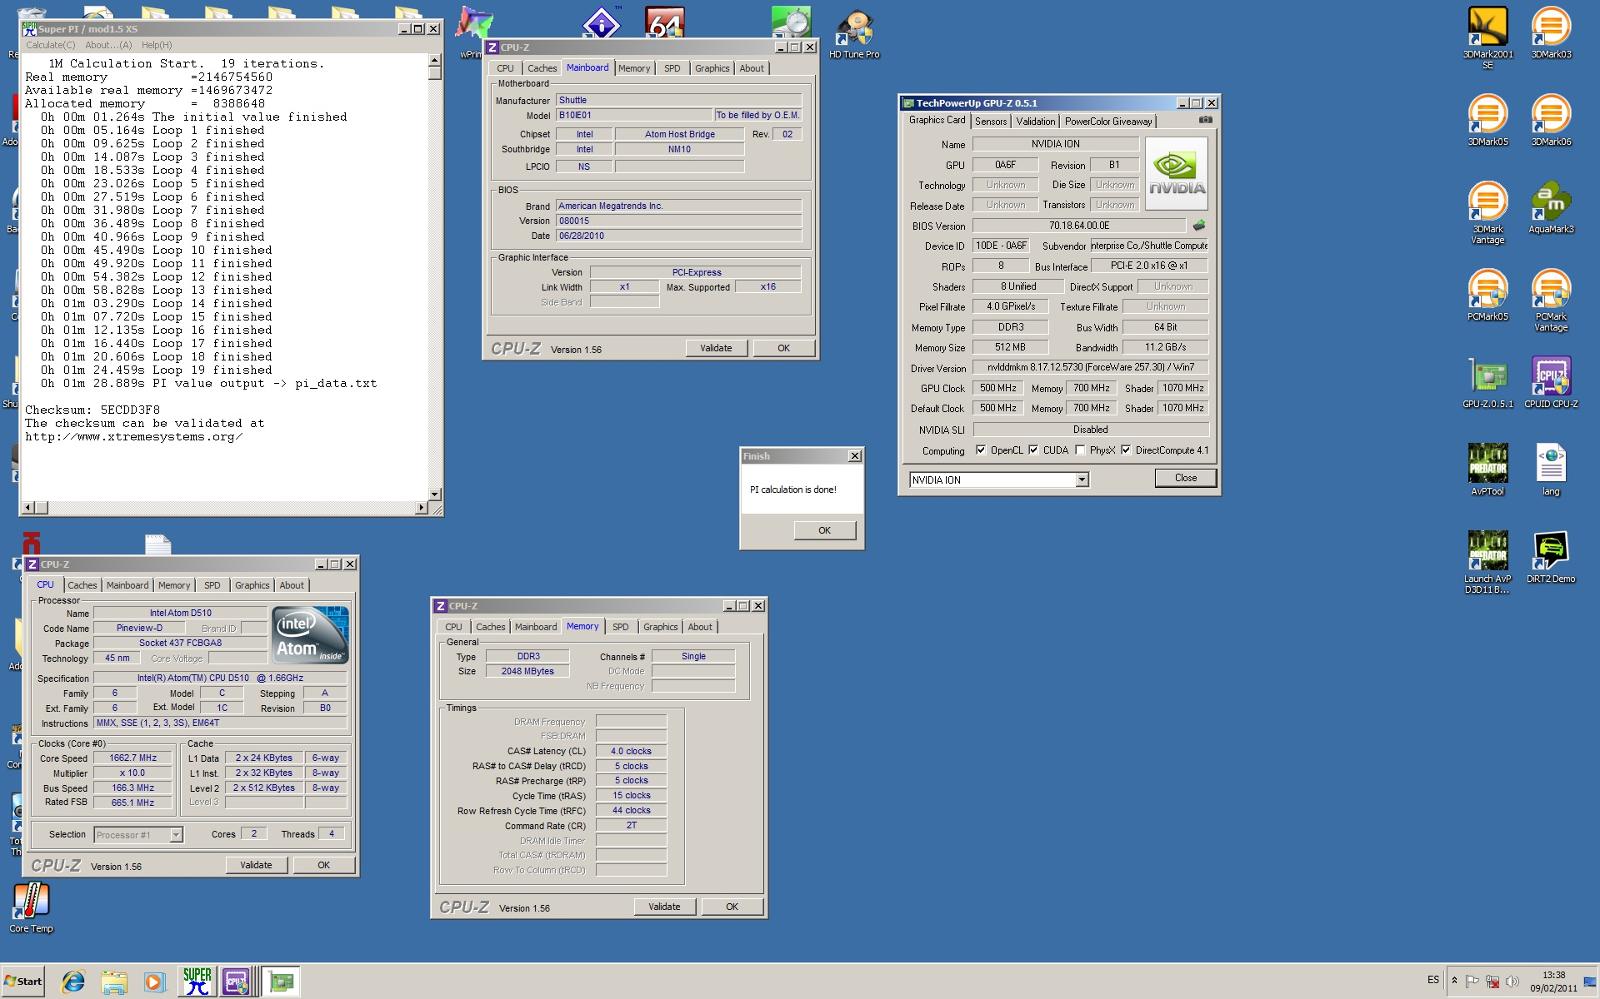Switch to GPU-Z in the taskbar
This screenshot has width=1600, height=999.
pos(281,981)
